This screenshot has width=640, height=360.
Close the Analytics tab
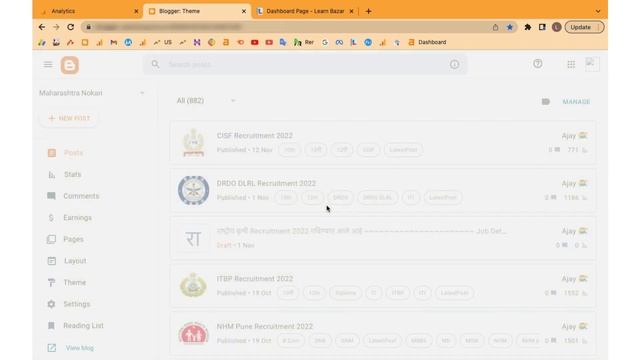coord(136,11)
